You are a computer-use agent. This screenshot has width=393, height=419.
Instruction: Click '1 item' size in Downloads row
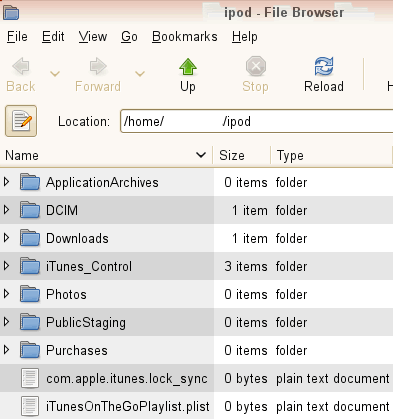click(x=250, y=238)
